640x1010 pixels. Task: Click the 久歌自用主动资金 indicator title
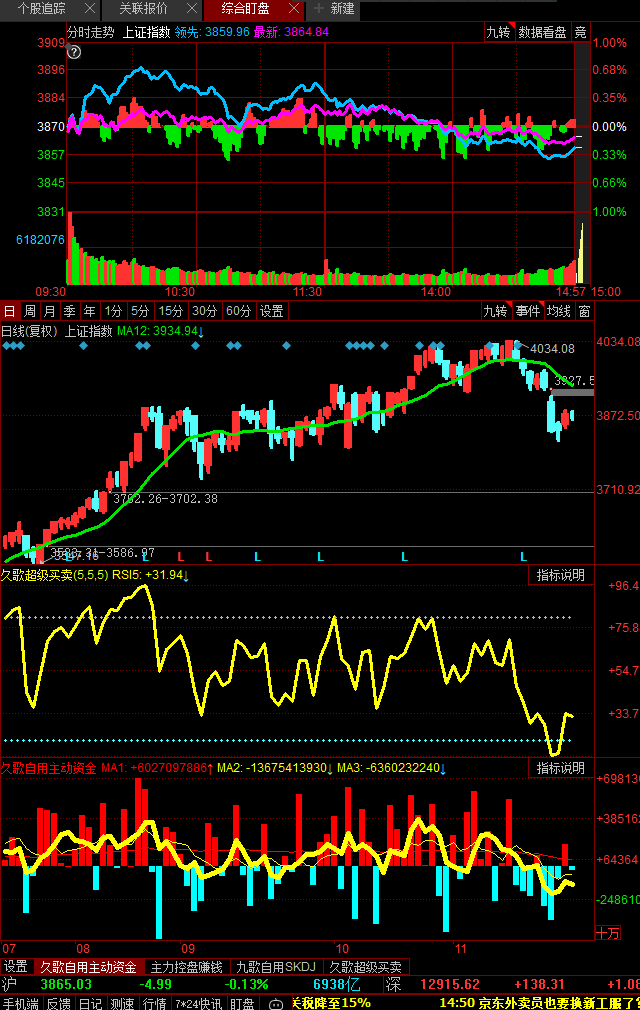tap(48, 768)
